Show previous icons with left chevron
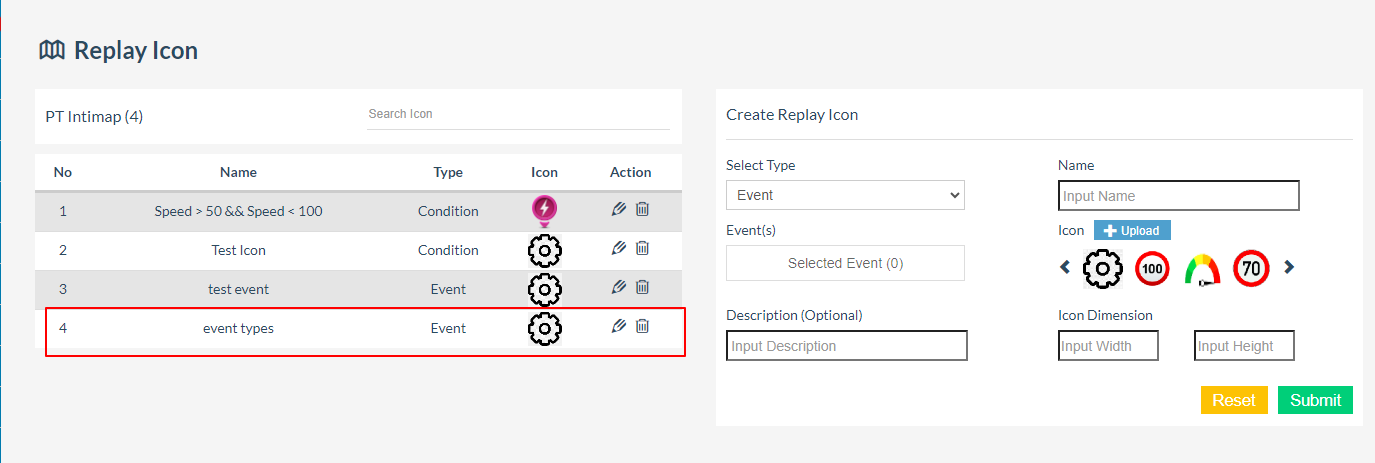This screenshot has height=463, width=1375. 1065,267
